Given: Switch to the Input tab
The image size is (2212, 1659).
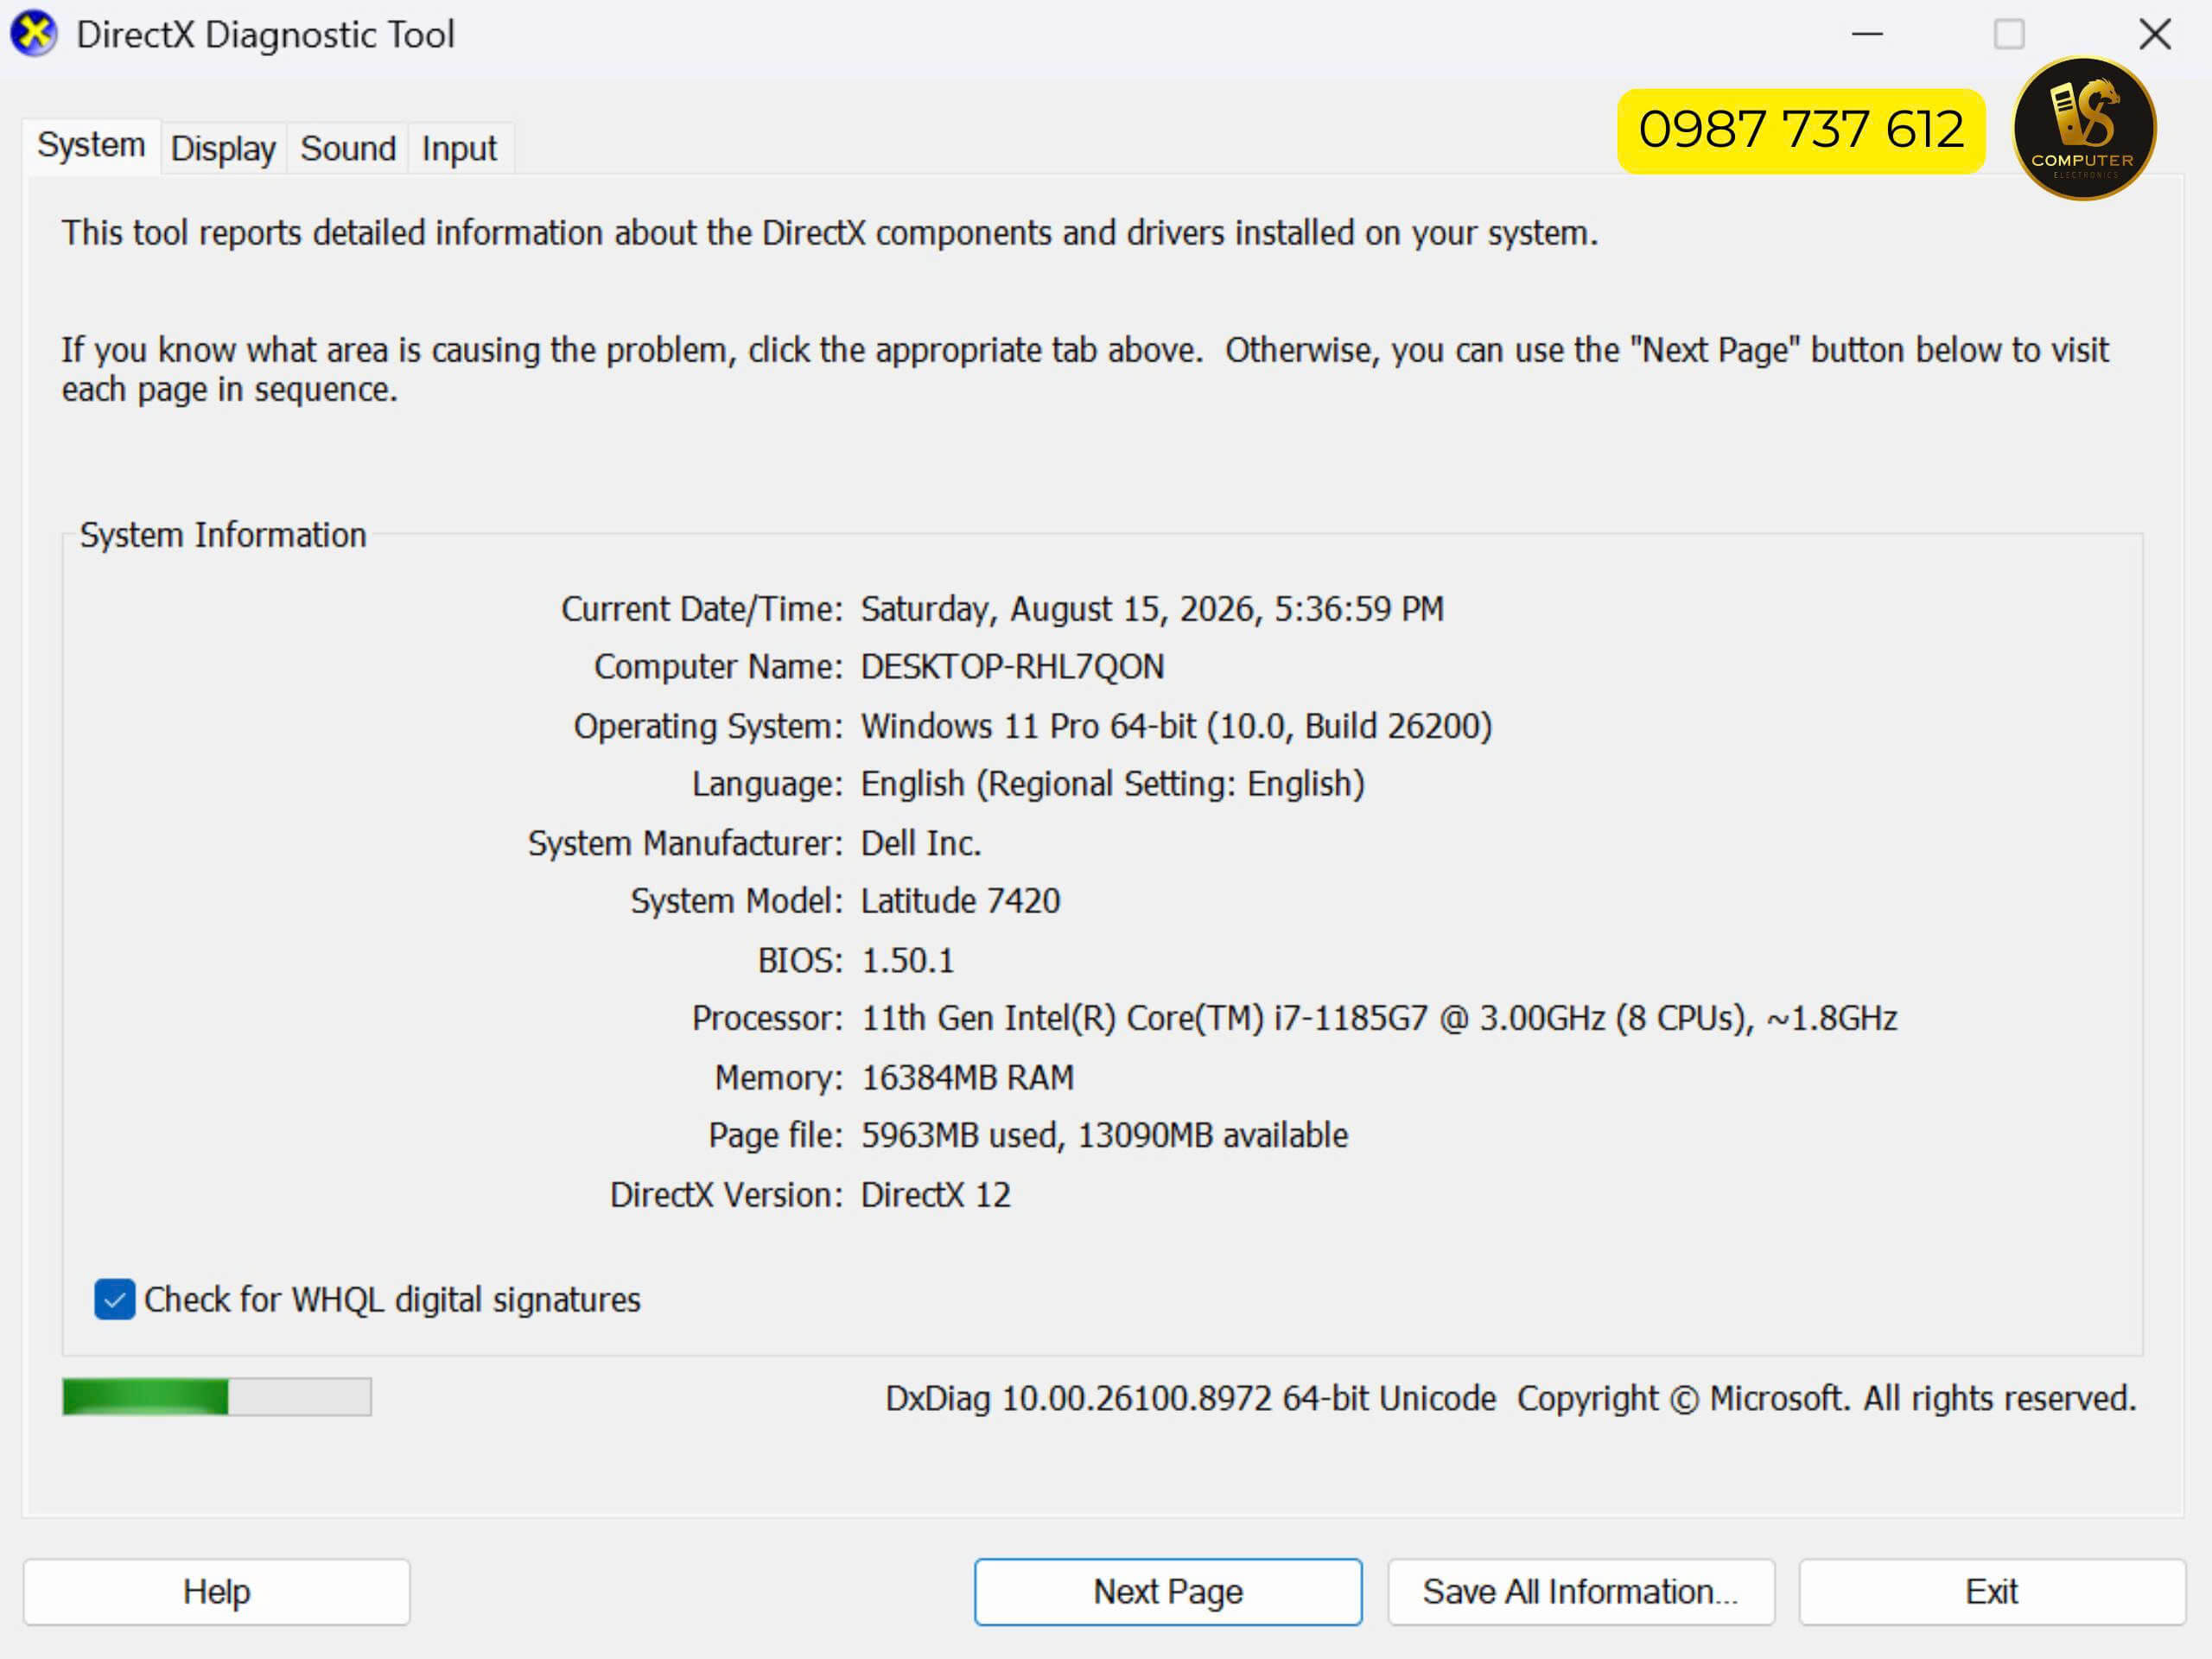Looking at the screenshot, I should tap(459, 148).
